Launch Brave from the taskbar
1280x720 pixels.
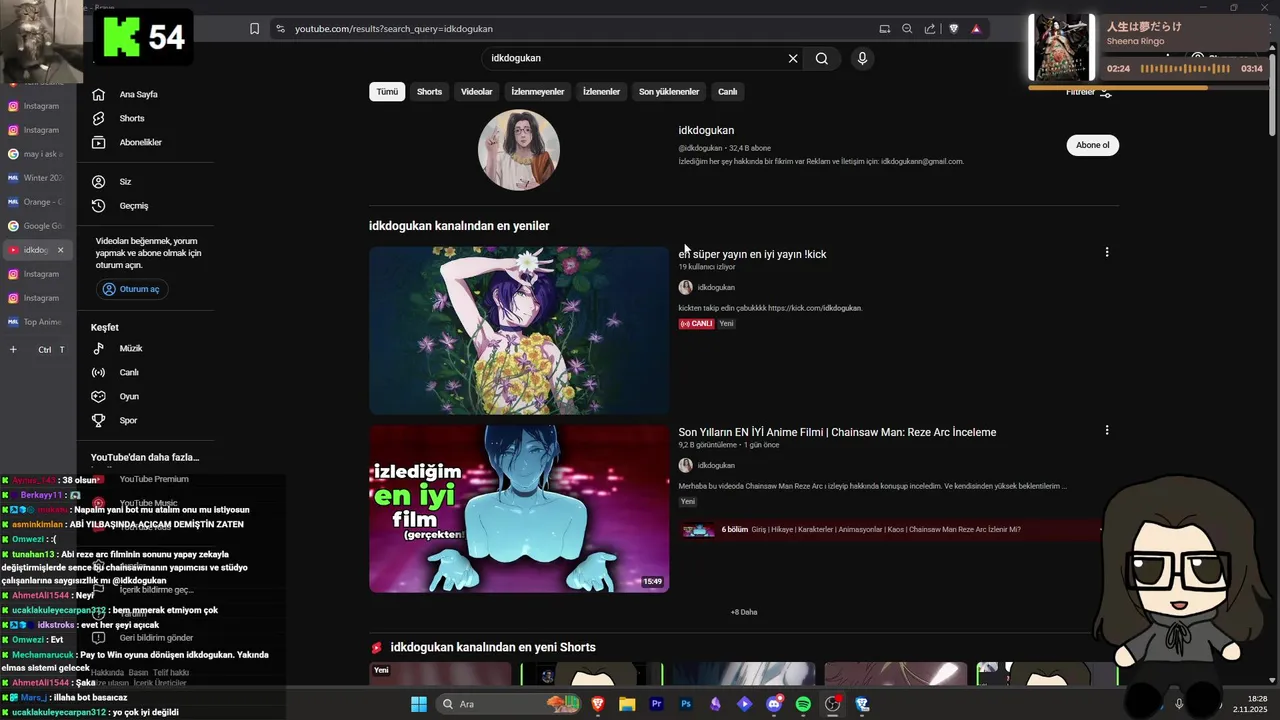[598, 704]
